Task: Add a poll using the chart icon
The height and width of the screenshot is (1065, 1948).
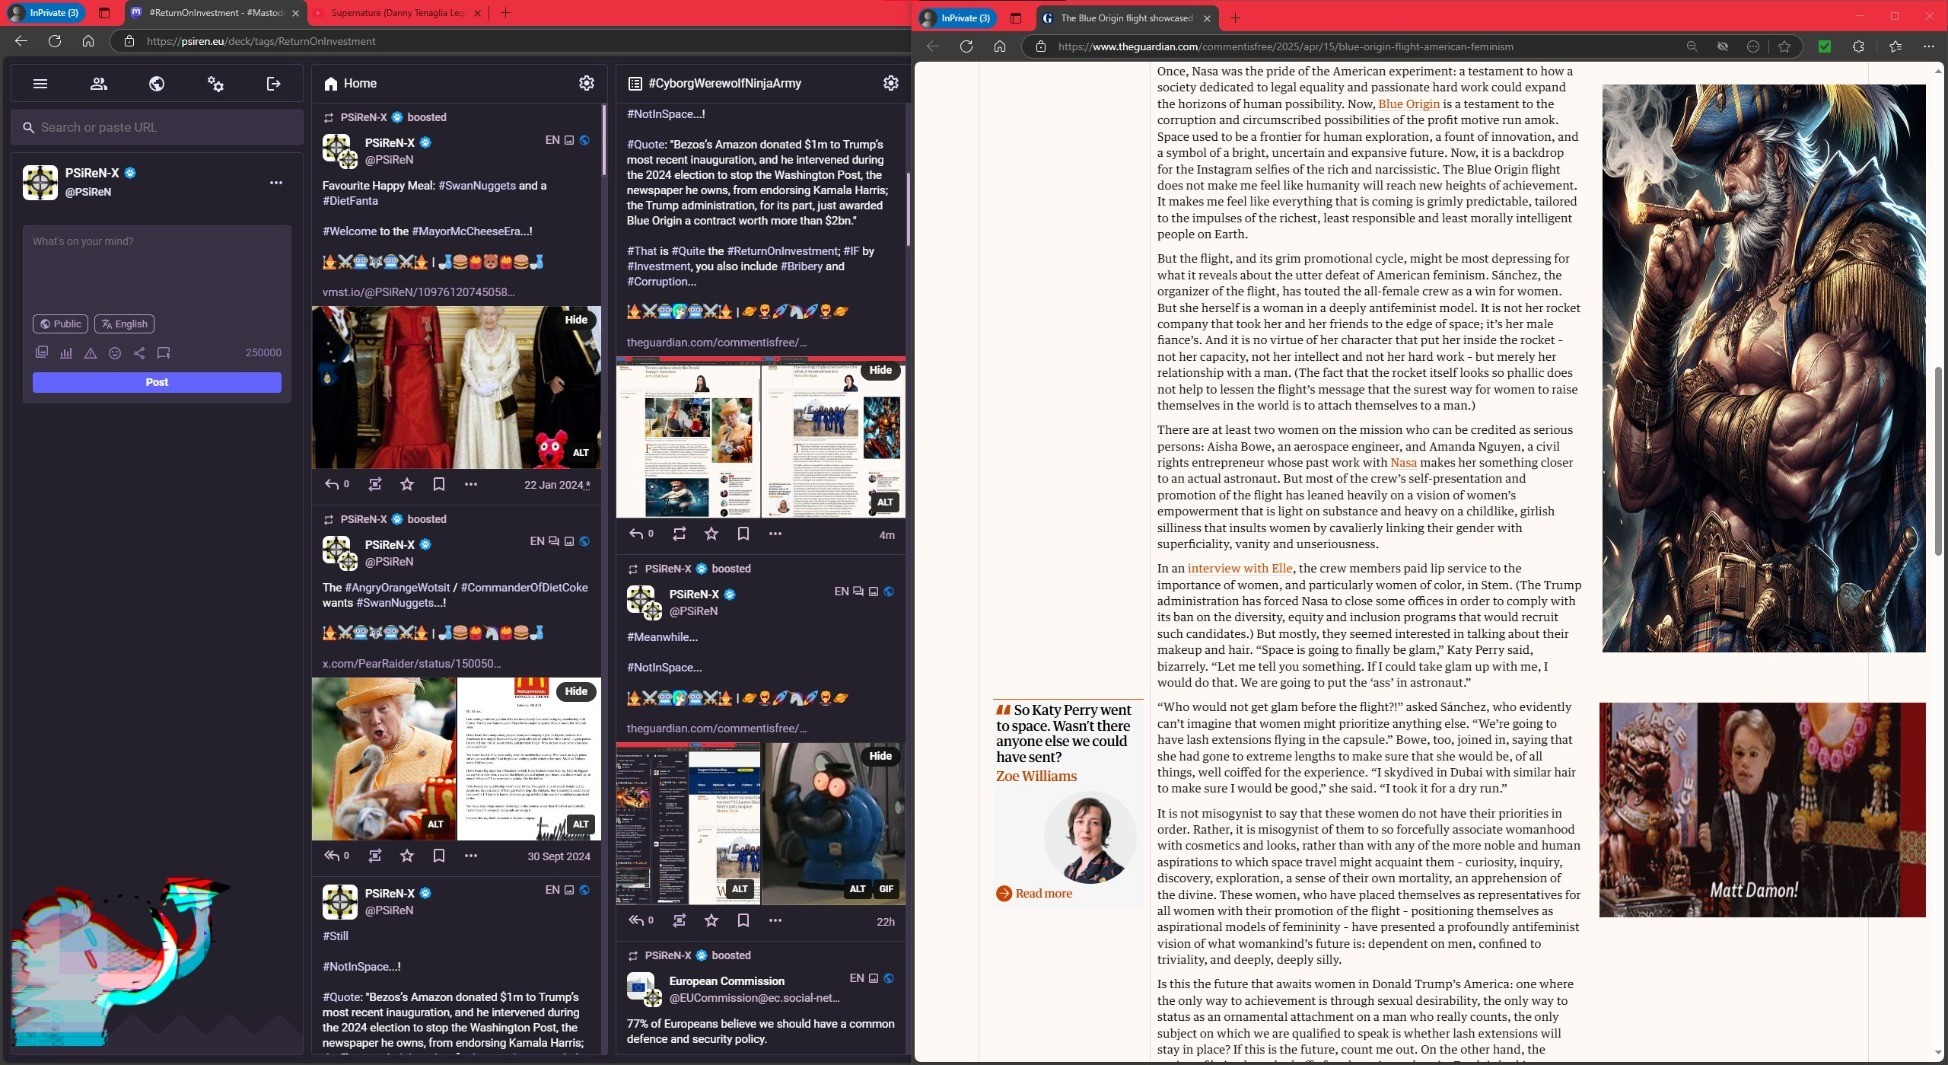Action: (x=66, y=353)
